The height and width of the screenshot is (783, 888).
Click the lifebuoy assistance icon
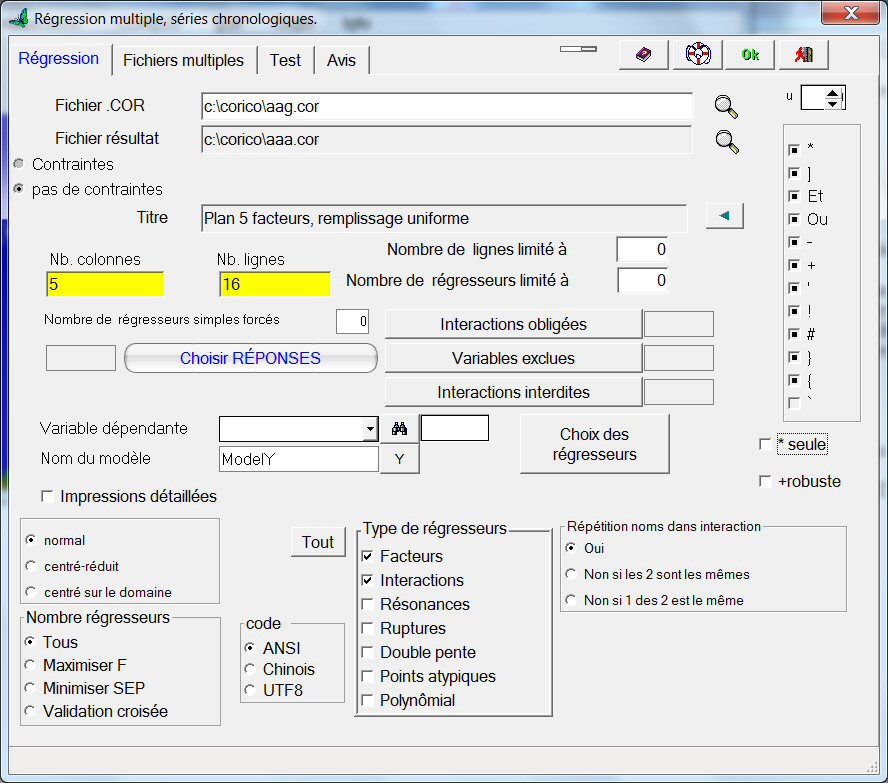coord(697,55)
